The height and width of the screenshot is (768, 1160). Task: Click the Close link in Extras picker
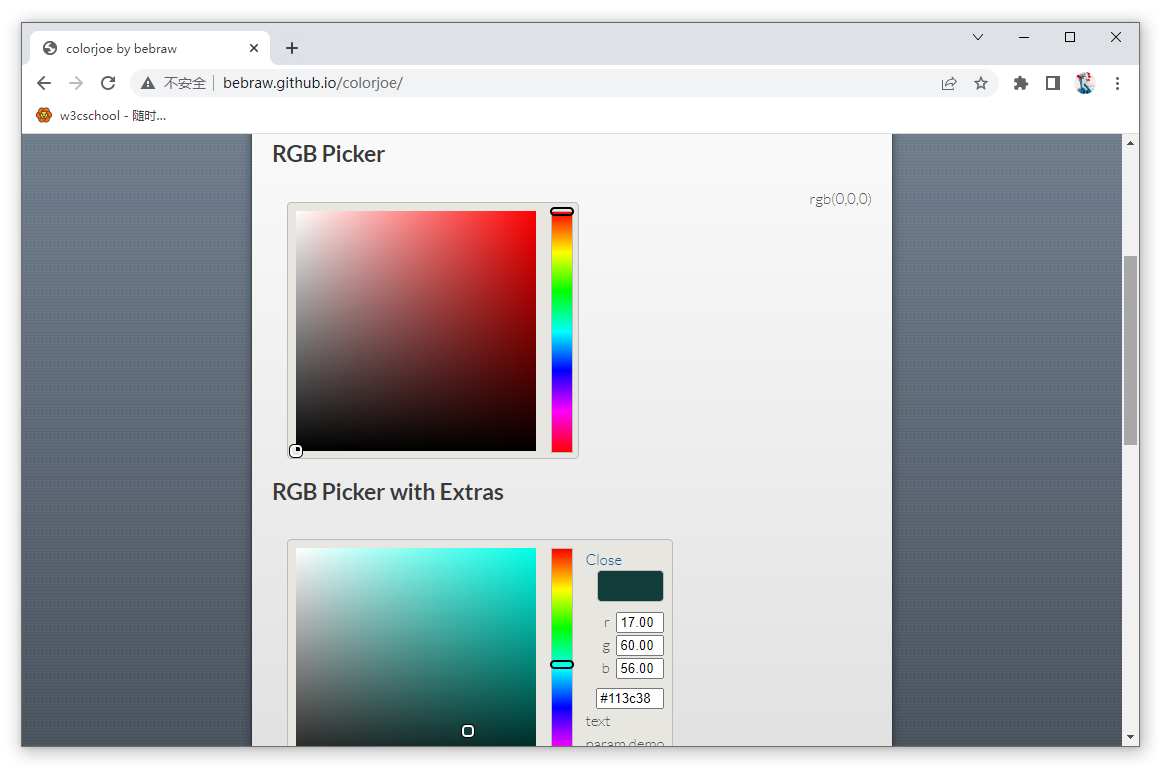pos(604,560)
